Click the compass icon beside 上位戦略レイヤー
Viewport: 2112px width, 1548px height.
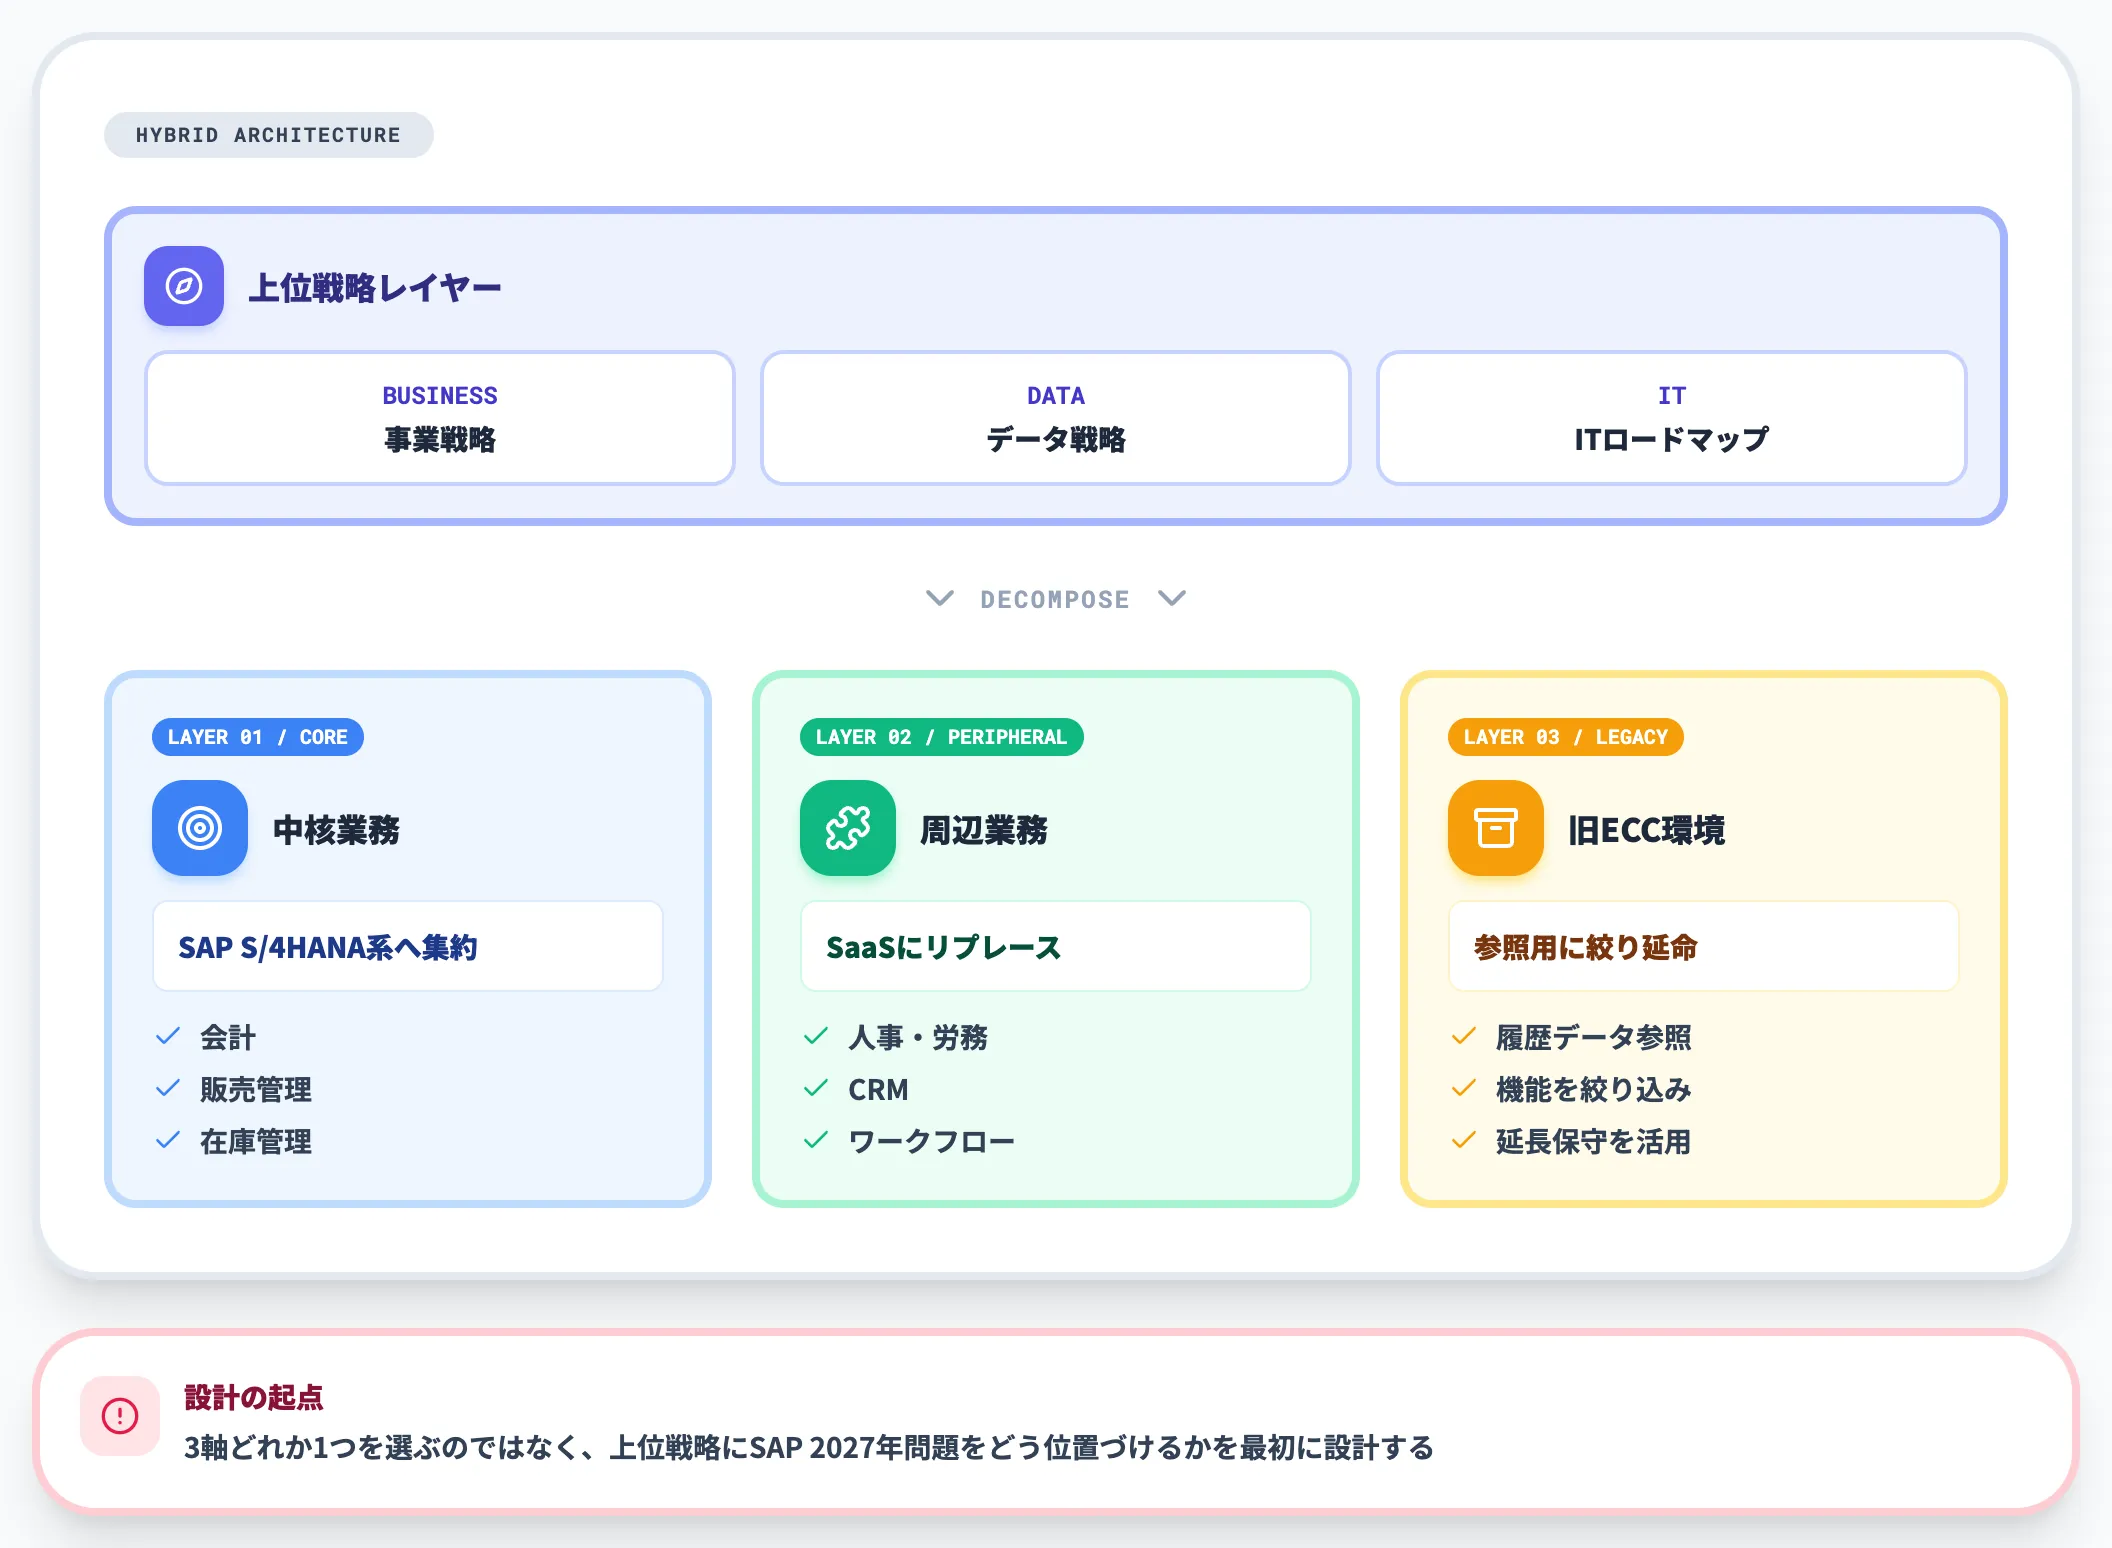coord(184,286)
